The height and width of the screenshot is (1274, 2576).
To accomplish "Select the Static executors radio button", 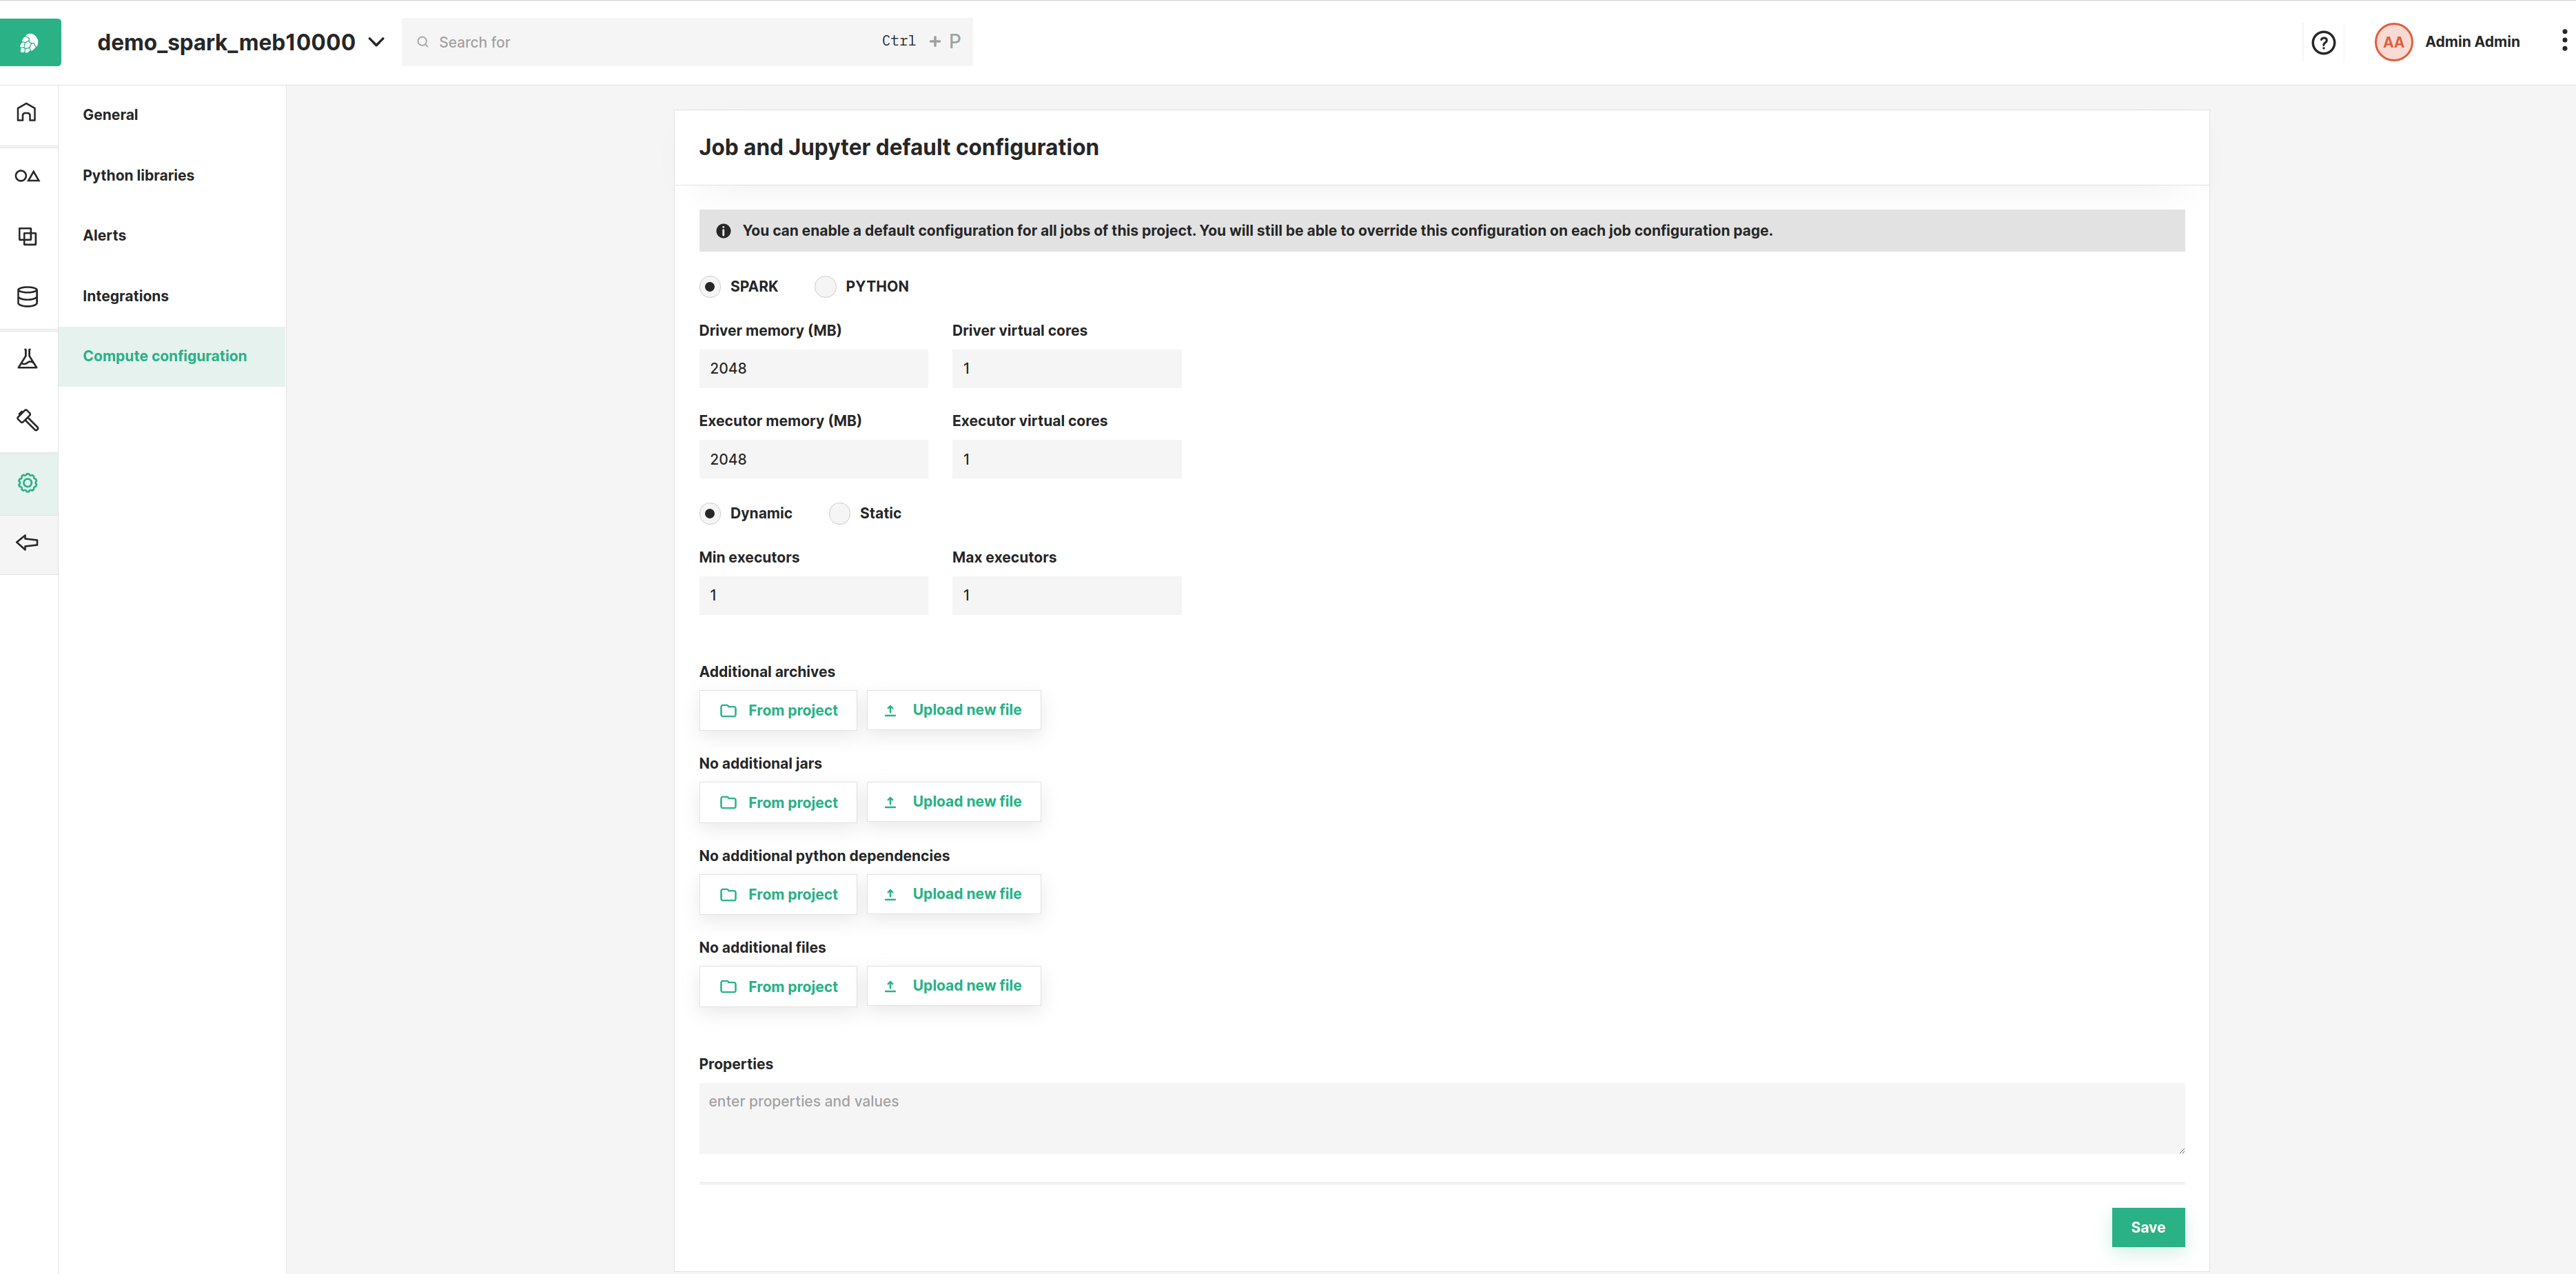I will tap(839, 513).
